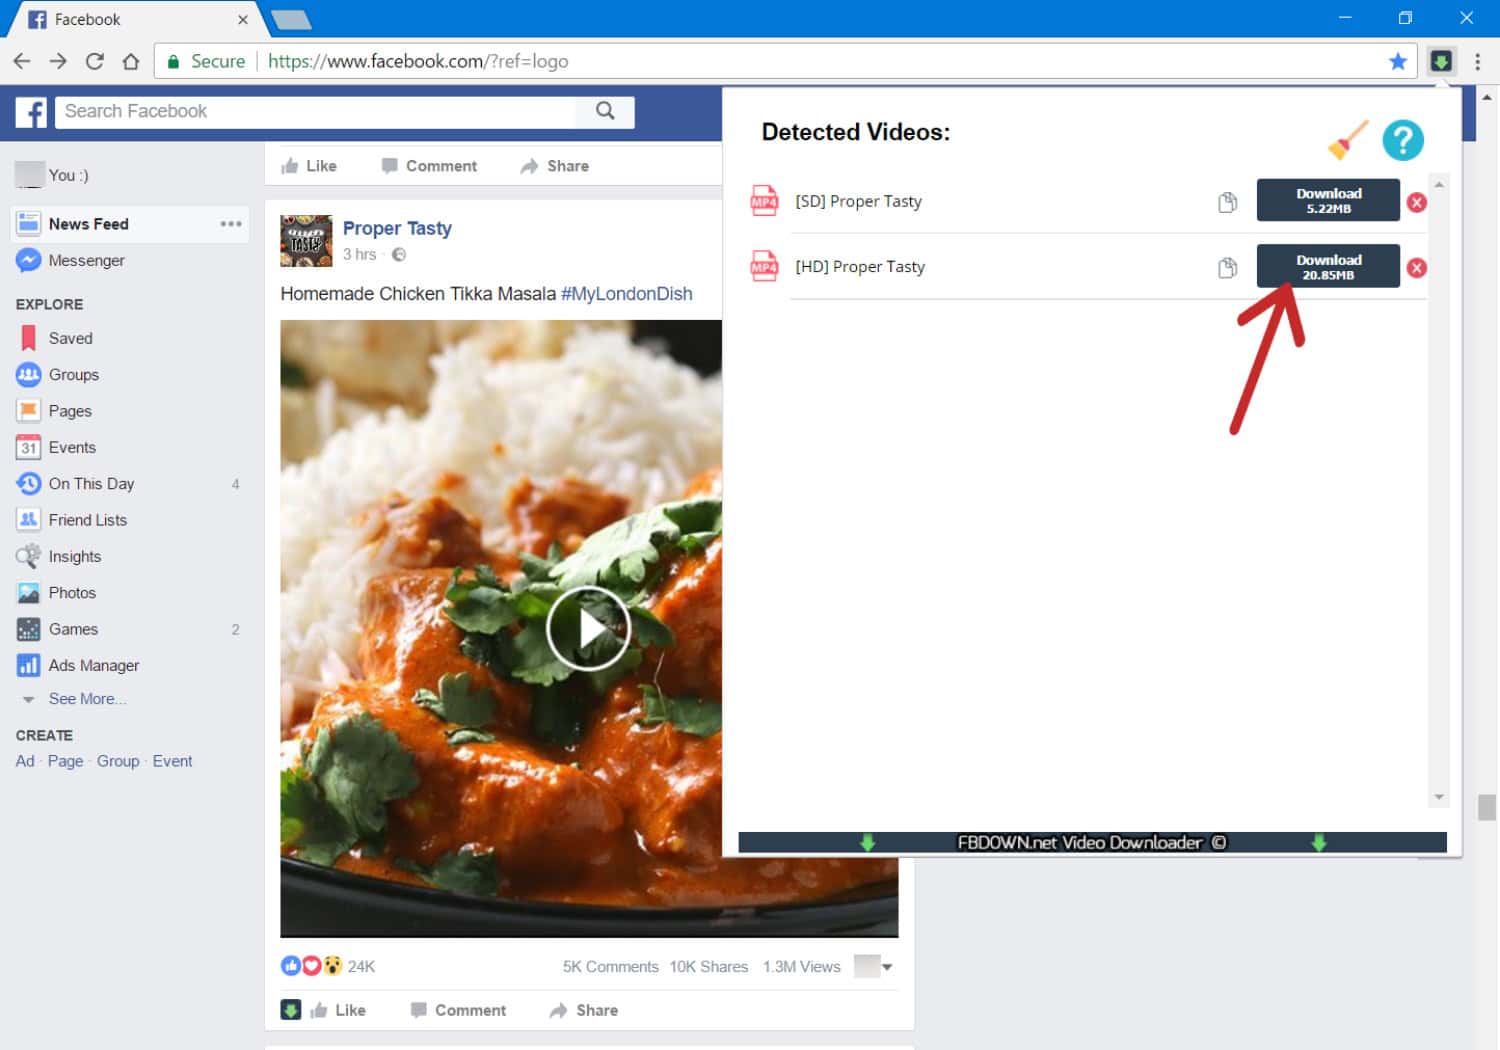Expand See More in Explore
1500x1050 pixels.
[x=86, y=699]
